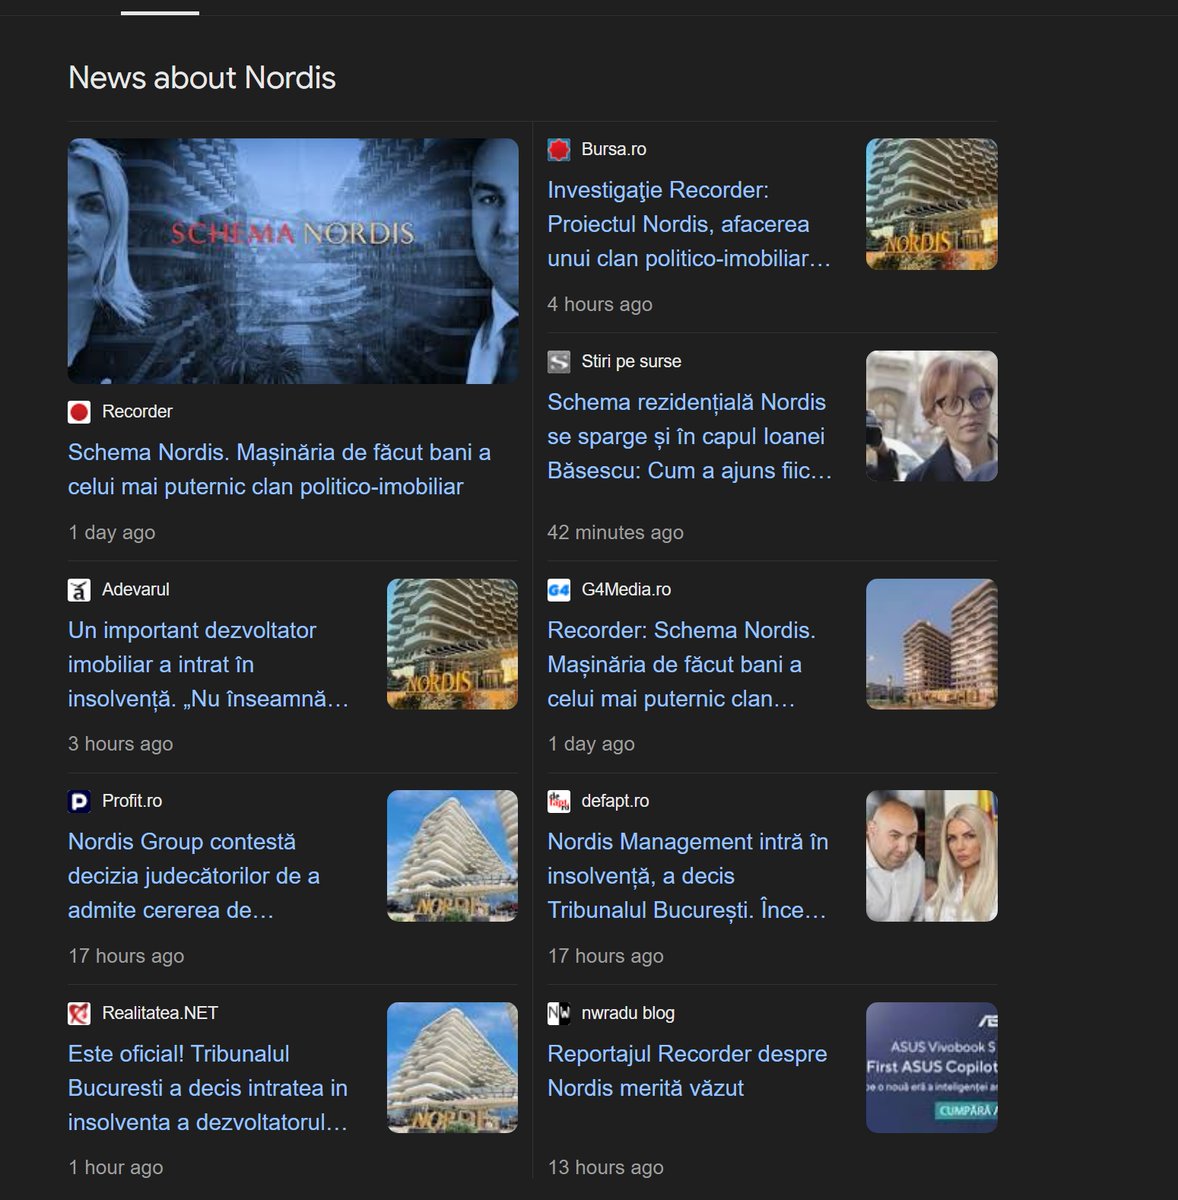This screenshot has height=1200, width=1178.
Task: Click the '42 minutes ago' timestamp
Action: coord(615,533)
